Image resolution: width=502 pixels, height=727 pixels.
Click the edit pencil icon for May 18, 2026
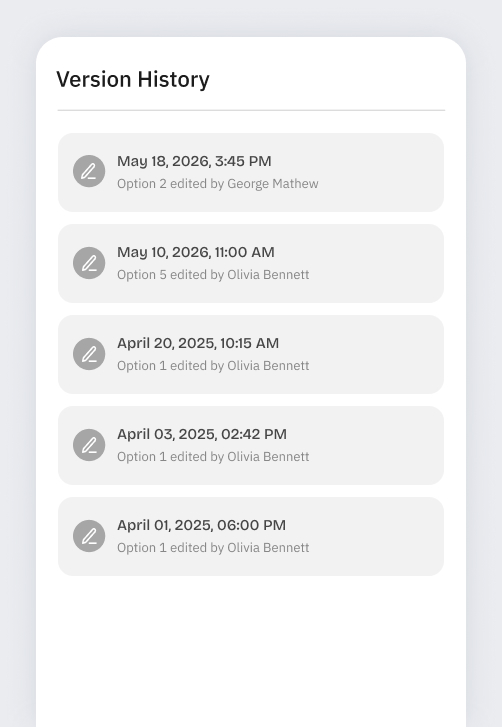[x=89, y=171]
